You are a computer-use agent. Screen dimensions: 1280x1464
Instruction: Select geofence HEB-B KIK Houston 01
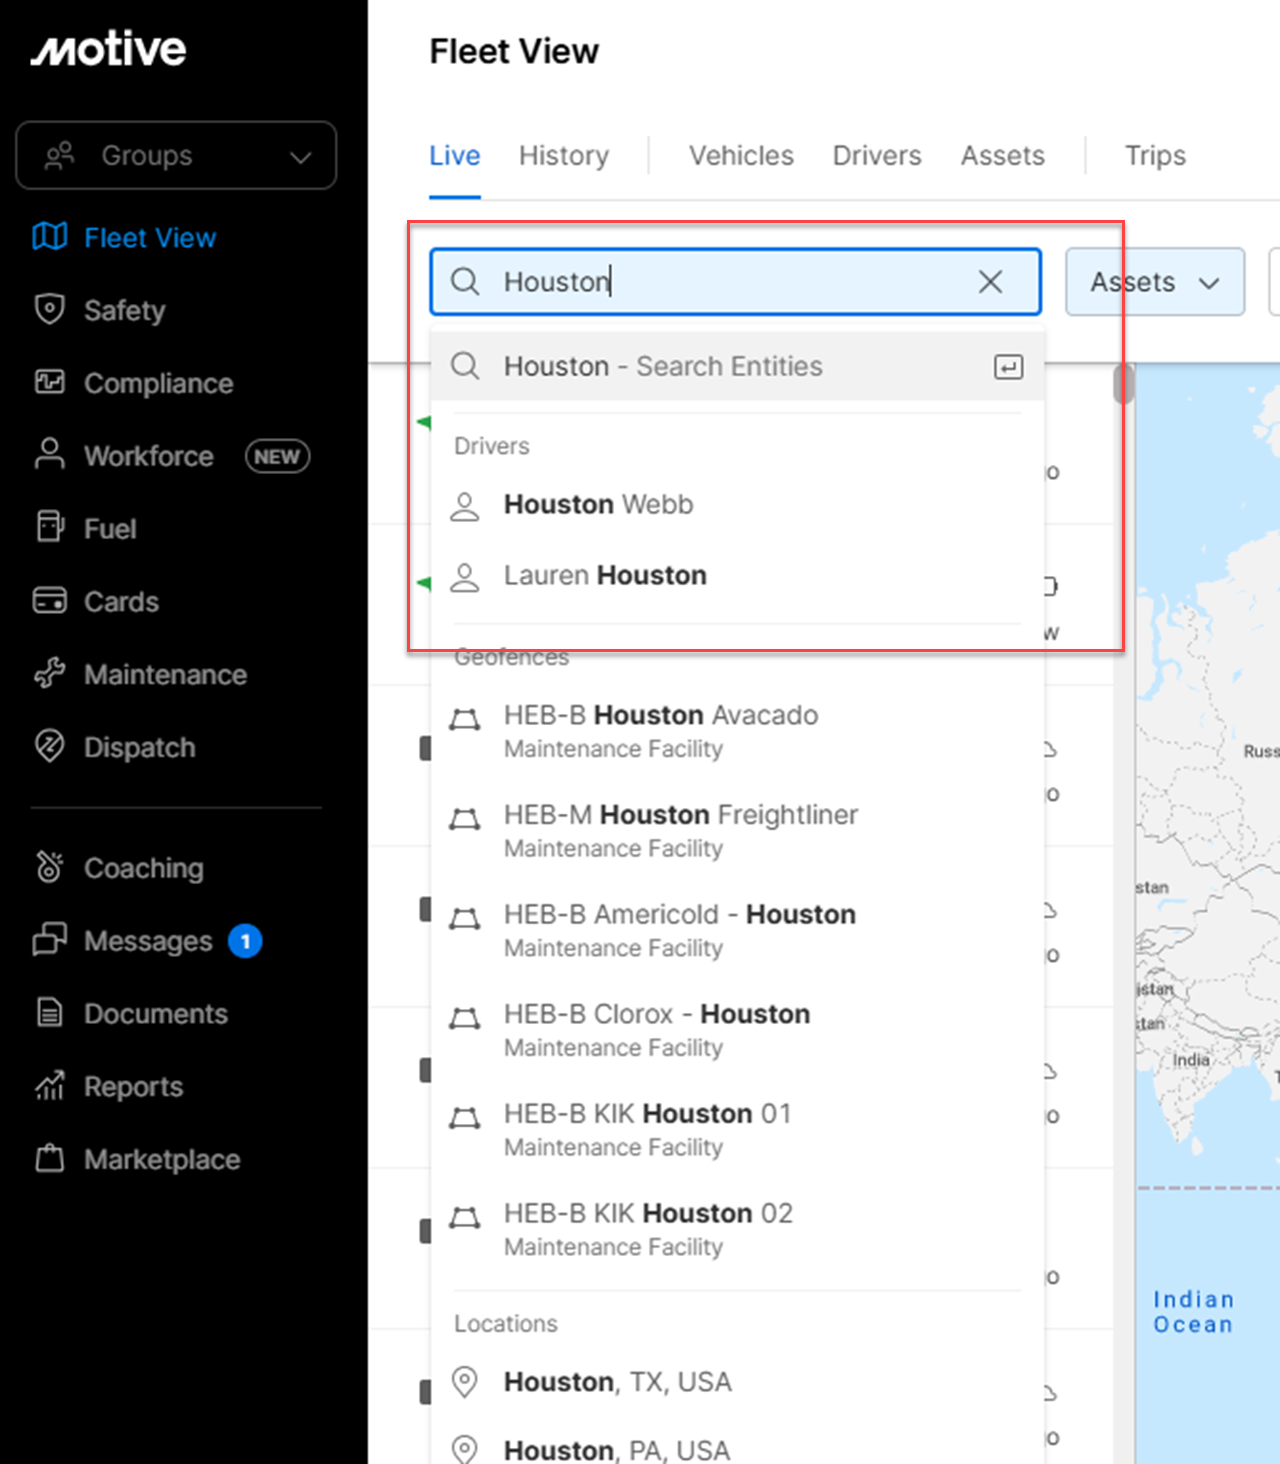(737, 1129)
